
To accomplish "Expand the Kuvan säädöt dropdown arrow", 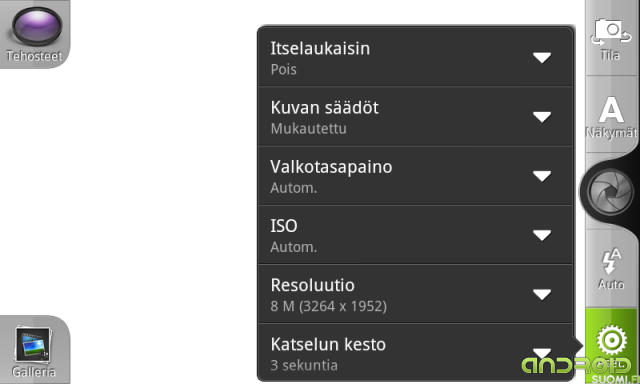I will coord(542,117).
